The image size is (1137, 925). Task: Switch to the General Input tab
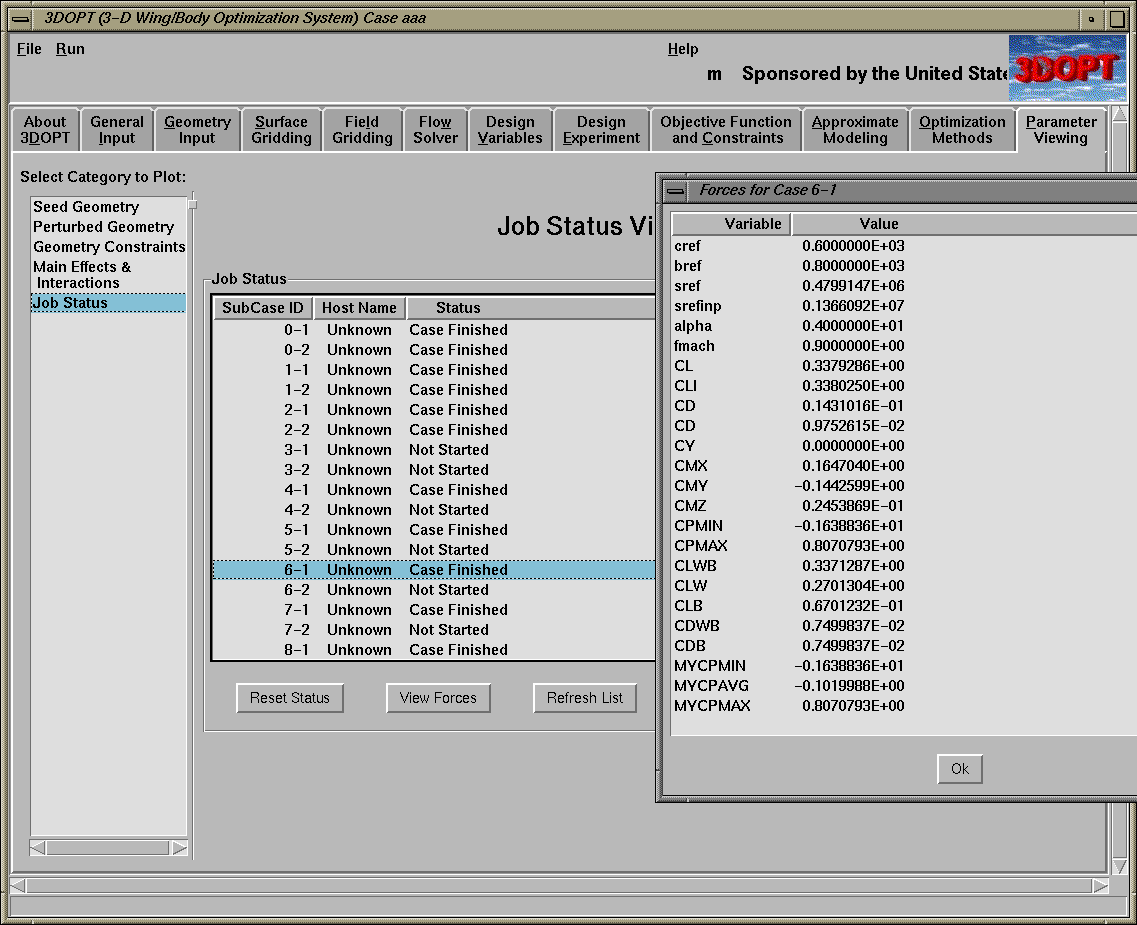tap(117, 130)
